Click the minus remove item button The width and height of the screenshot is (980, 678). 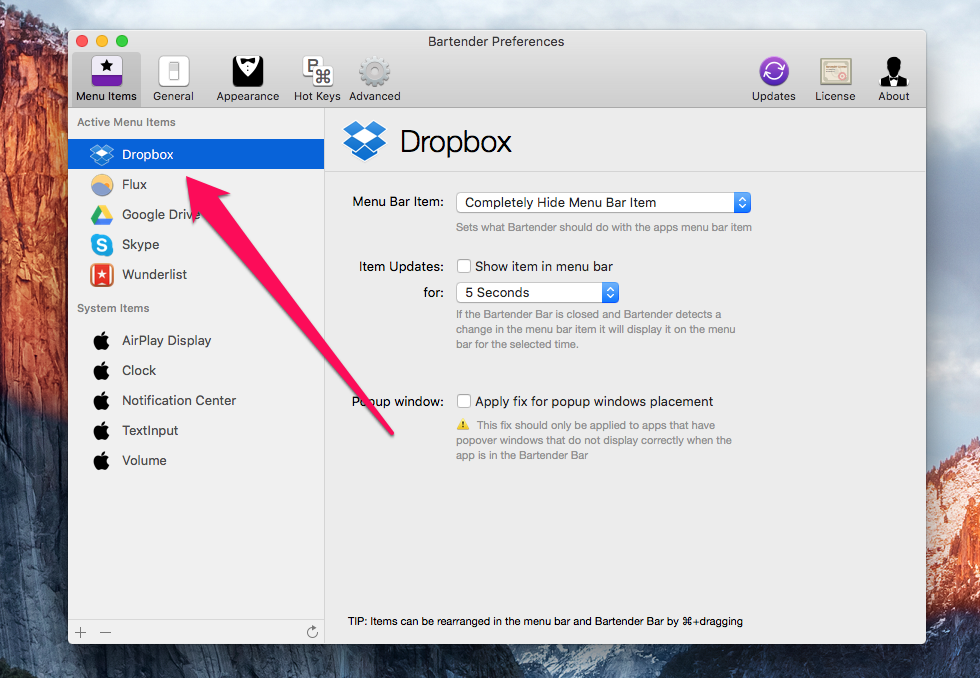[106, 632]
